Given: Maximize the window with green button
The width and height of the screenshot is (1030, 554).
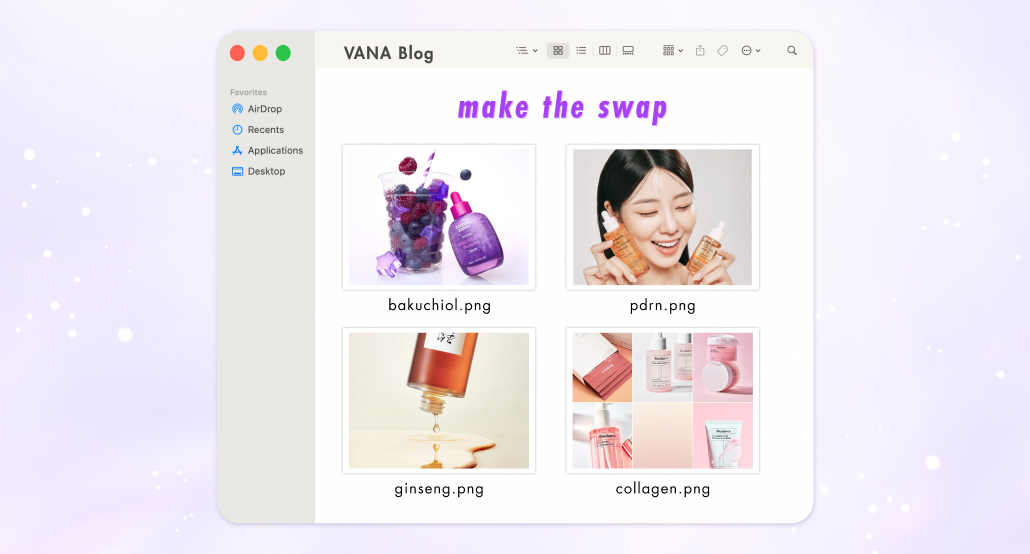Looking at the screenshot, I should [x=283, y=53].
